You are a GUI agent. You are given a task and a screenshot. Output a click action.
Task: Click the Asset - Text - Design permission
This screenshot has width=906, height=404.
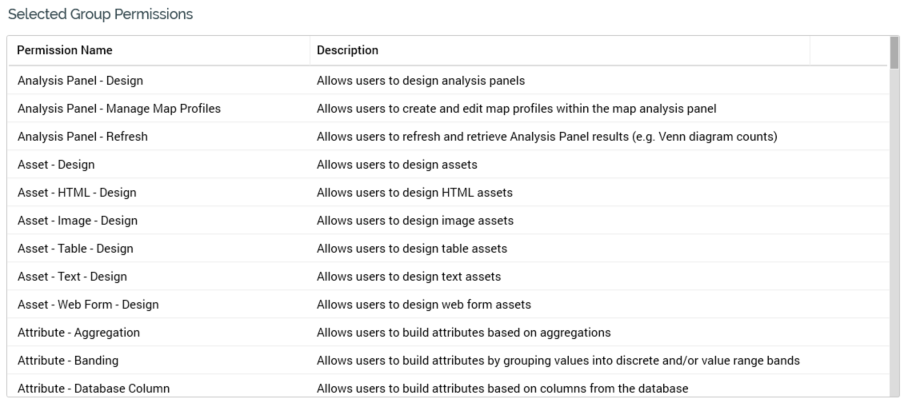point(72,276)
